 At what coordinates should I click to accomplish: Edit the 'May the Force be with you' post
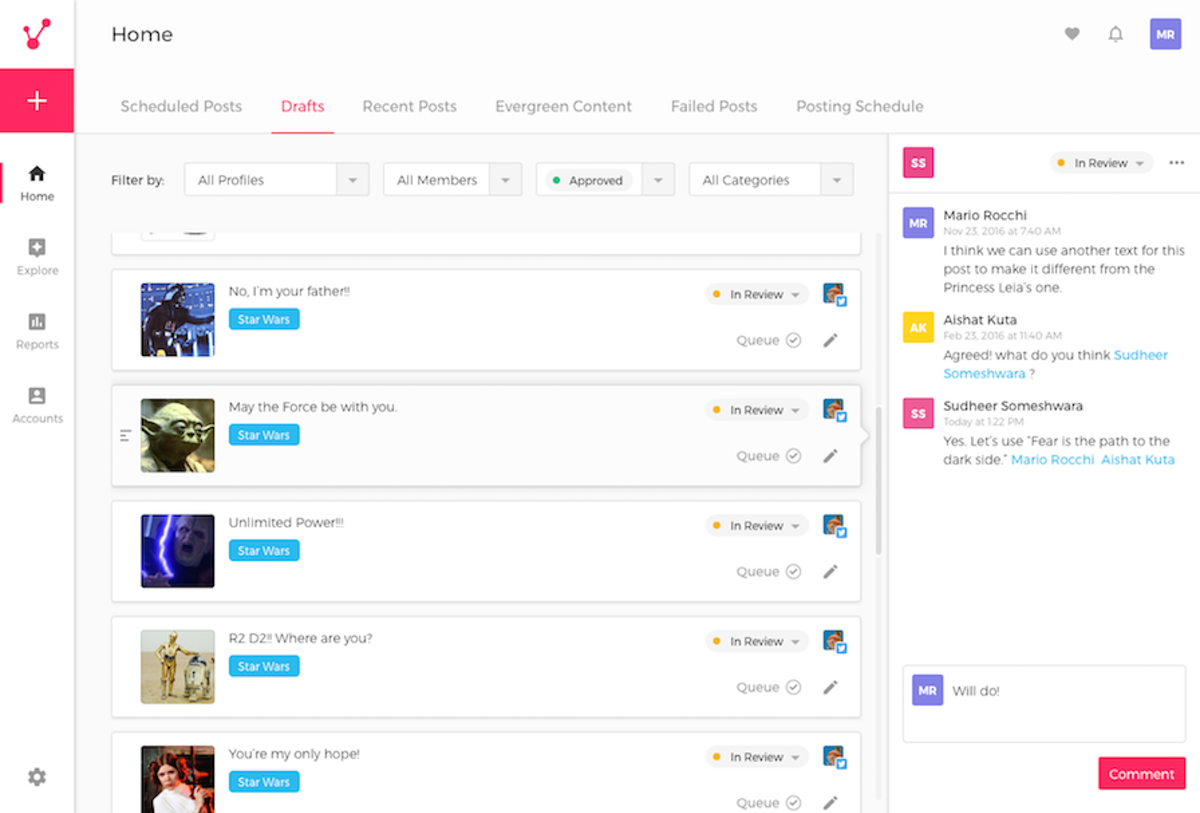830,456
